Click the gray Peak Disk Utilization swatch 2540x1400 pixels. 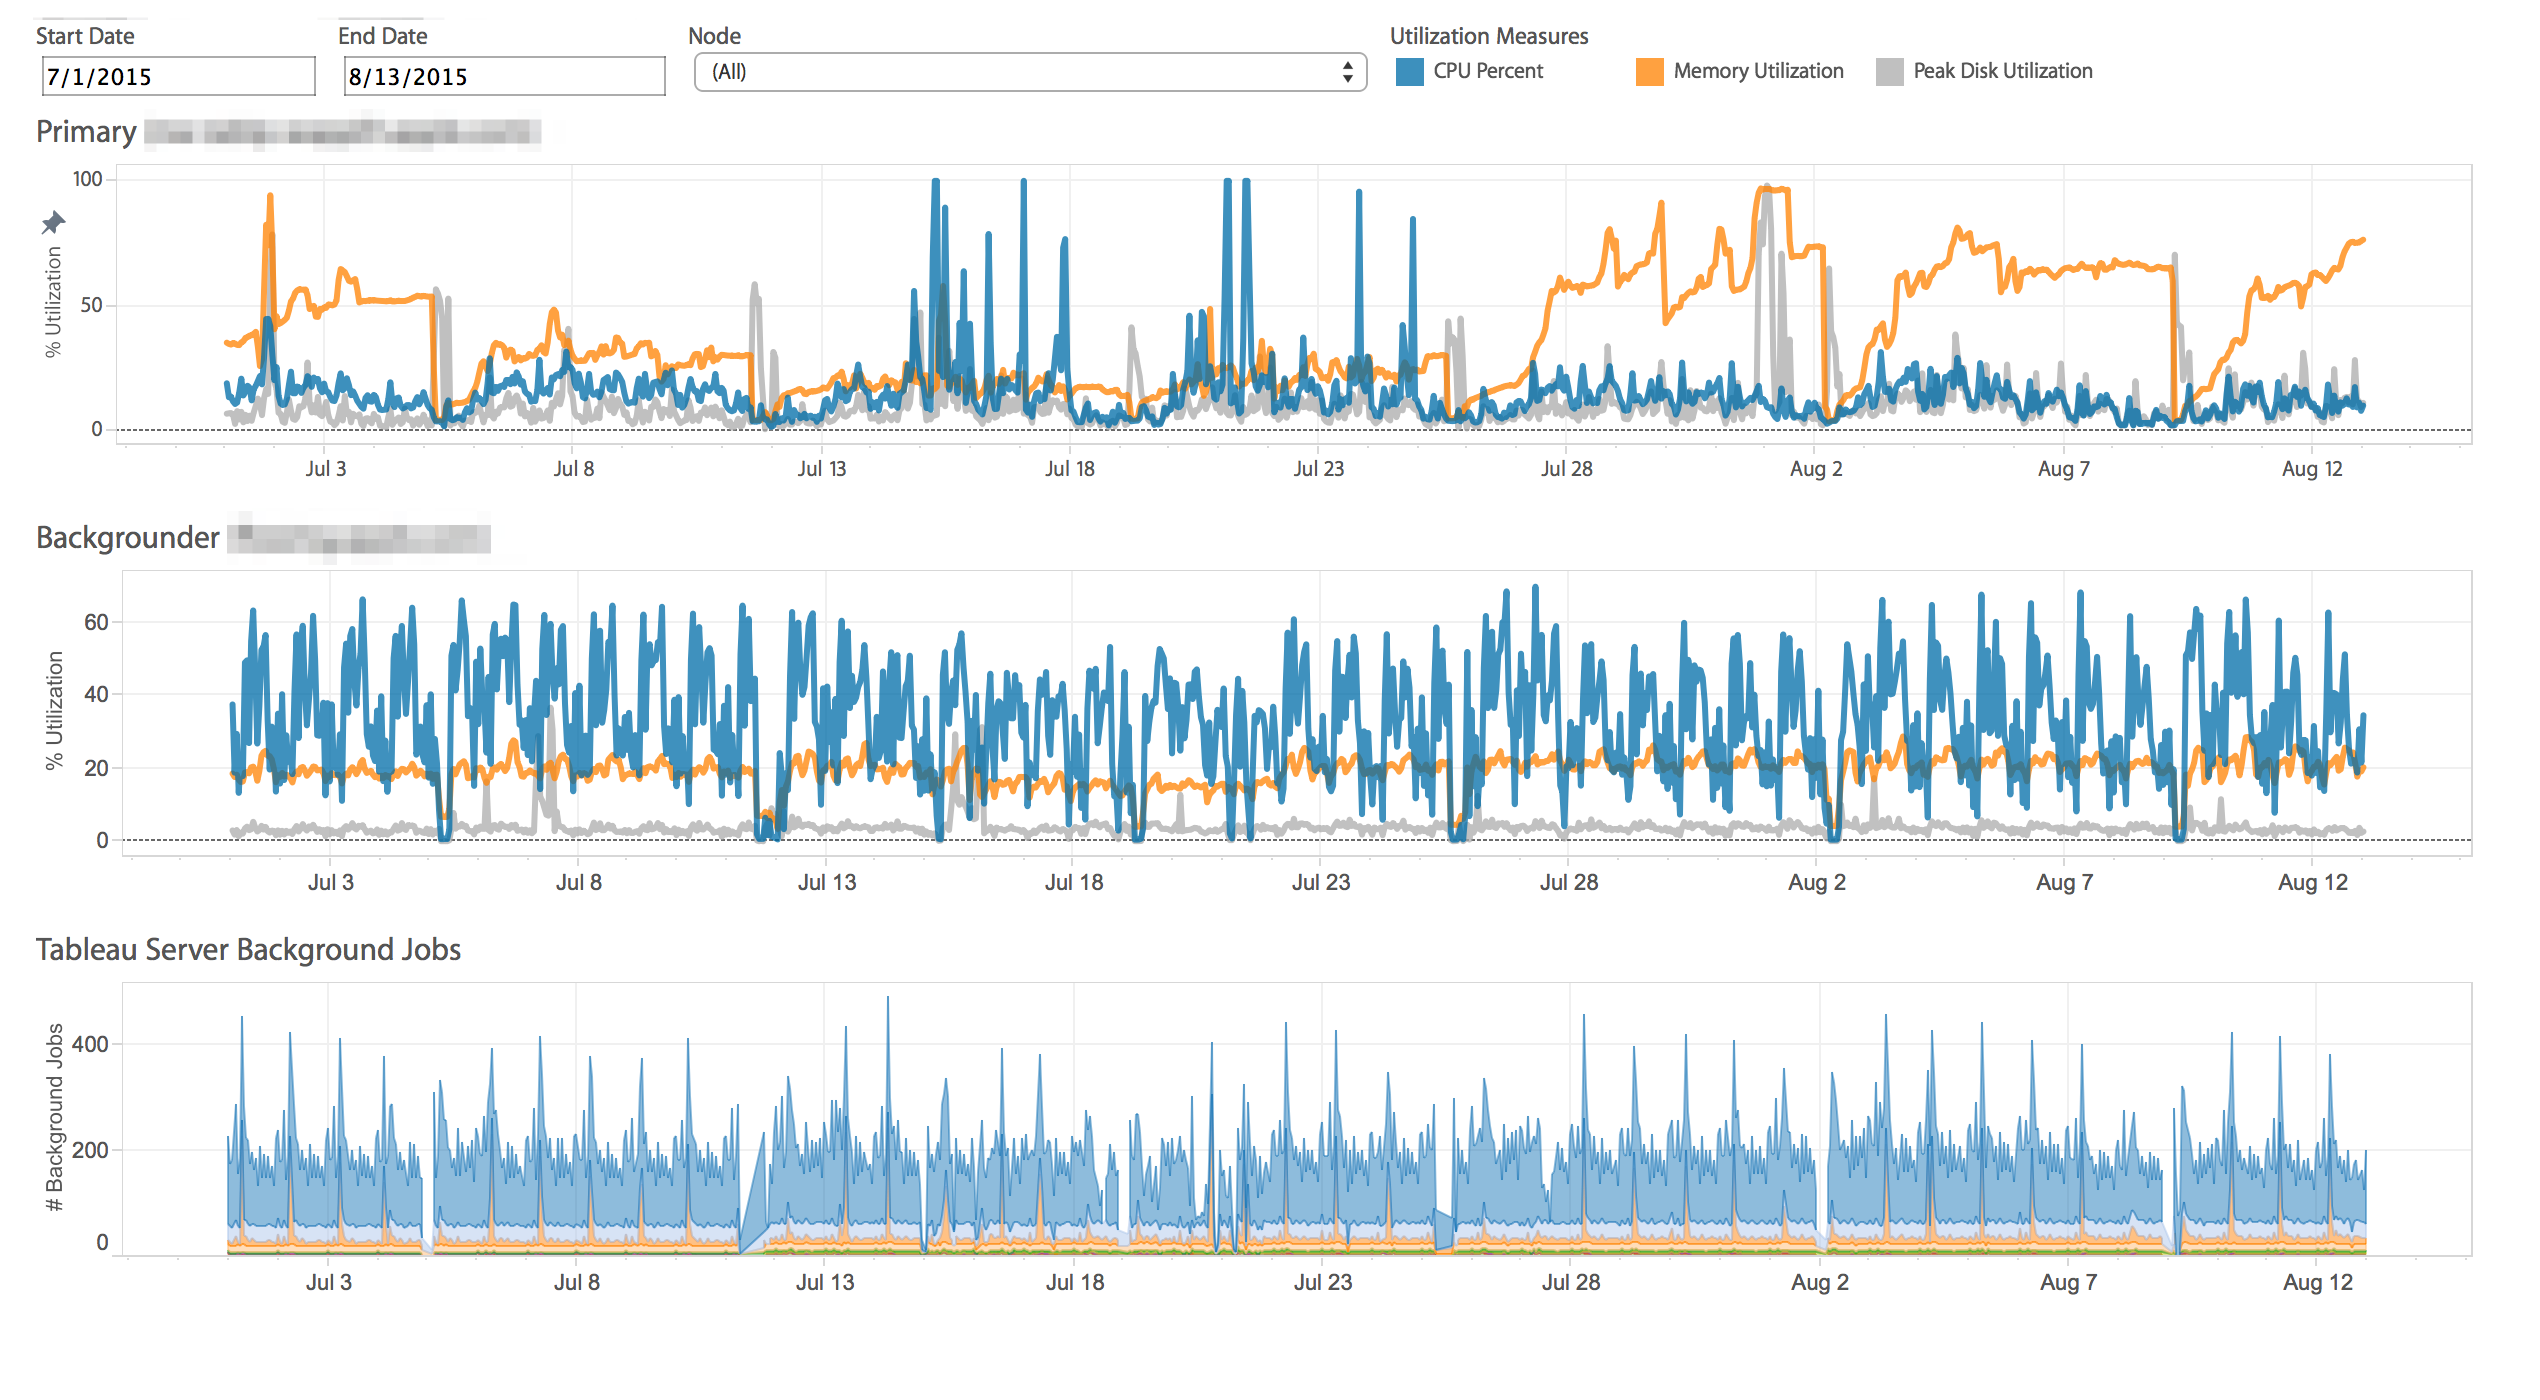click(x=1889, y=72)
